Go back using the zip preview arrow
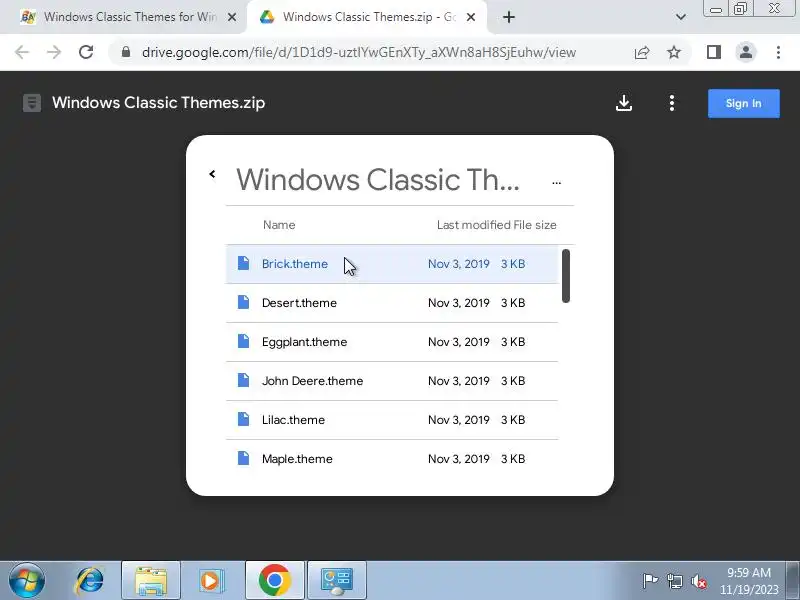800x600 pixels. pyautogui.click(x=212, y=174)
